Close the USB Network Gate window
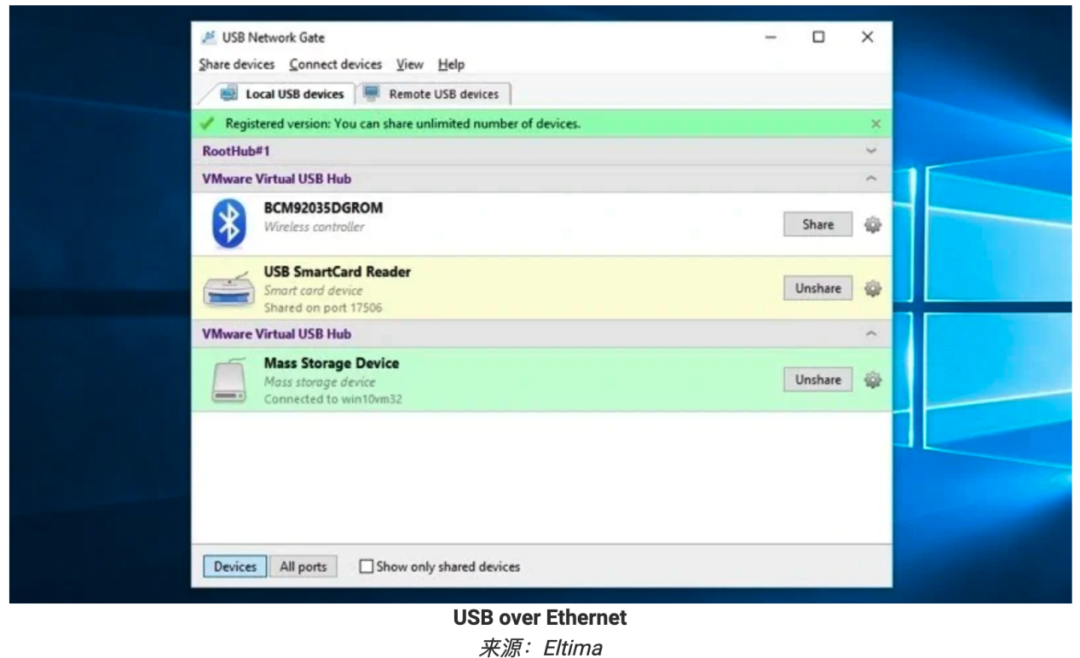 click(867, 37)
